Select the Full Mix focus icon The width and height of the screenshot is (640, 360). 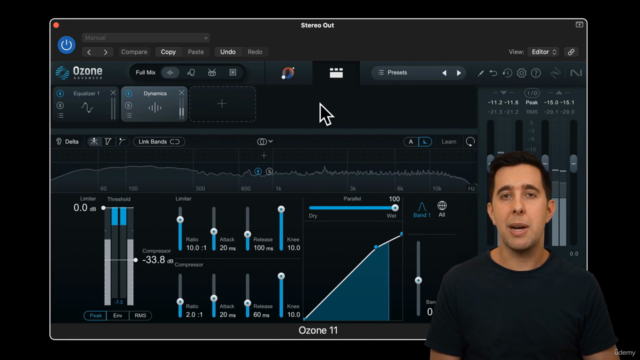tap(170, 73)
